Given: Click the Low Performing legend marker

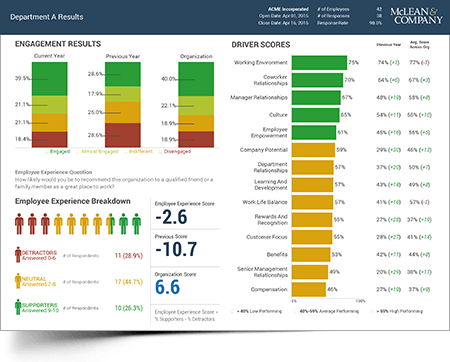Looking at the screenshot, I should (232, 311).
